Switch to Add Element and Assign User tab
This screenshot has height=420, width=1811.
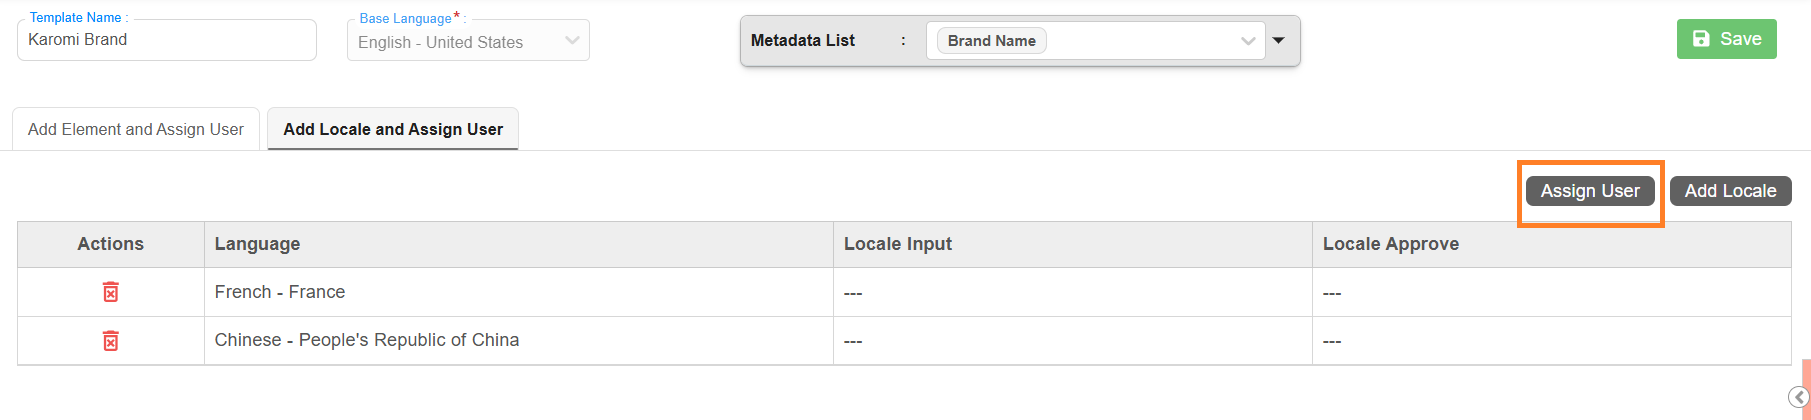coord(136,129)
